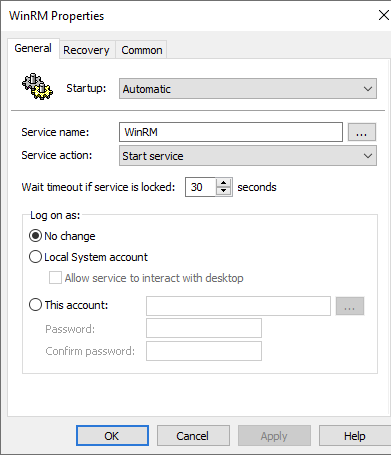Image resolution: width=391 pixels, height=455 pixels.
Task: Open the Recovery tab
Action: [86, 50]
